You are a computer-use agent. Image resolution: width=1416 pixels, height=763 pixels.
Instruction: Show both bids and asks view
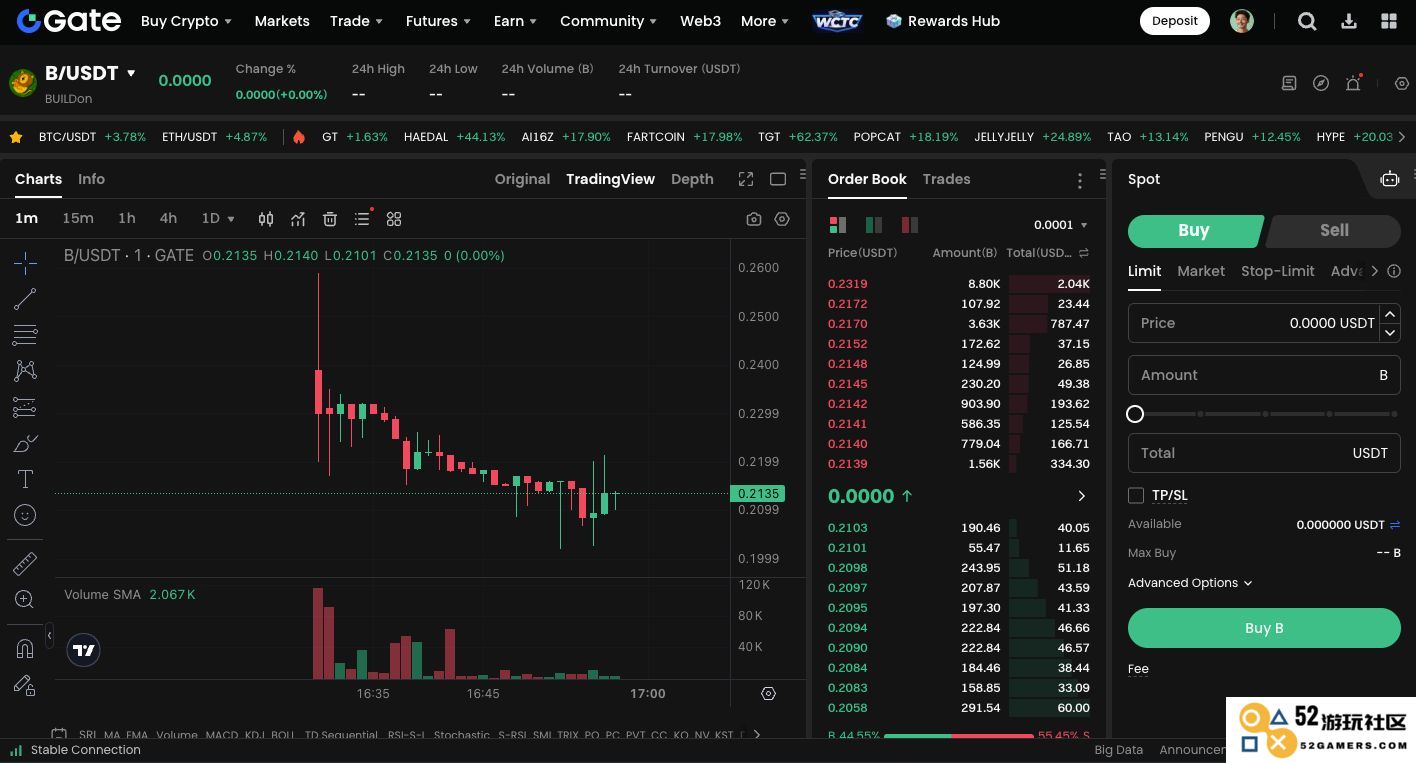(838, 225)
